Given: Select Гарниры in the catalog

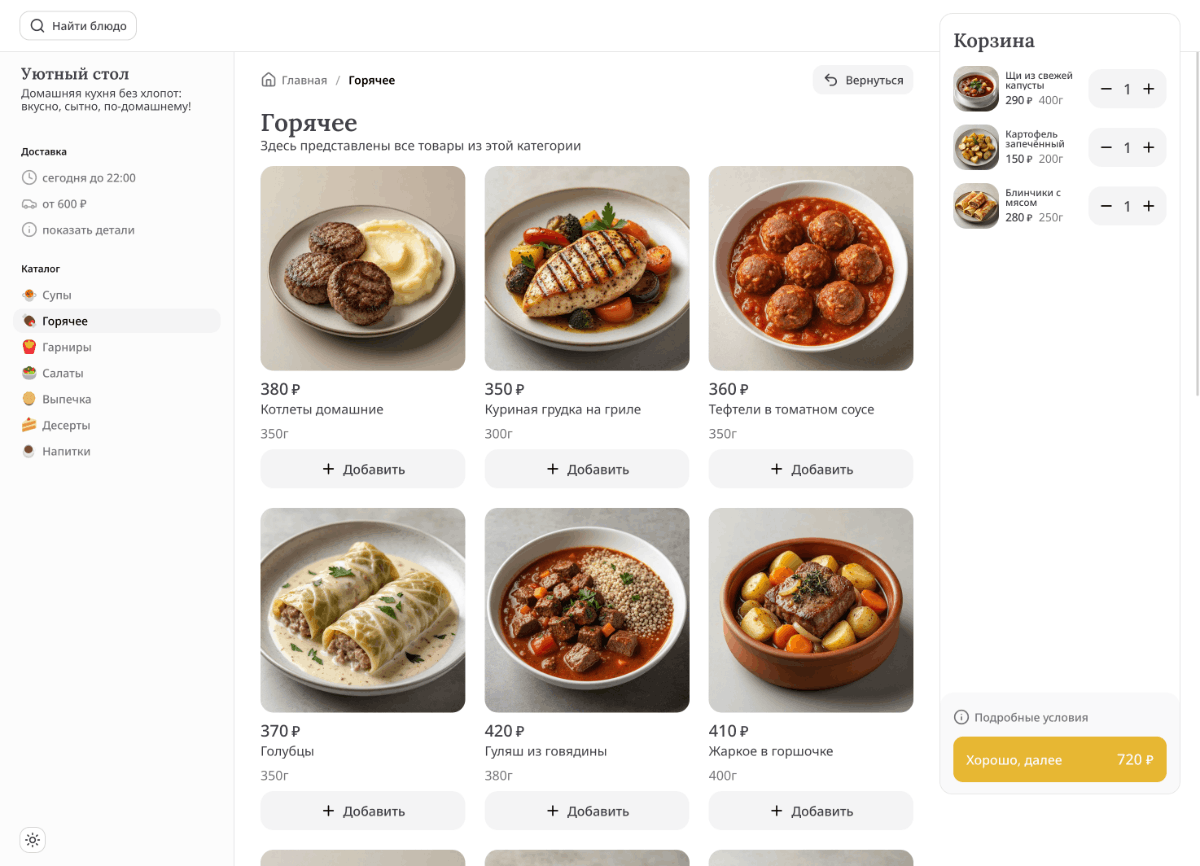Looking at the screenshot, I should 66,347.
